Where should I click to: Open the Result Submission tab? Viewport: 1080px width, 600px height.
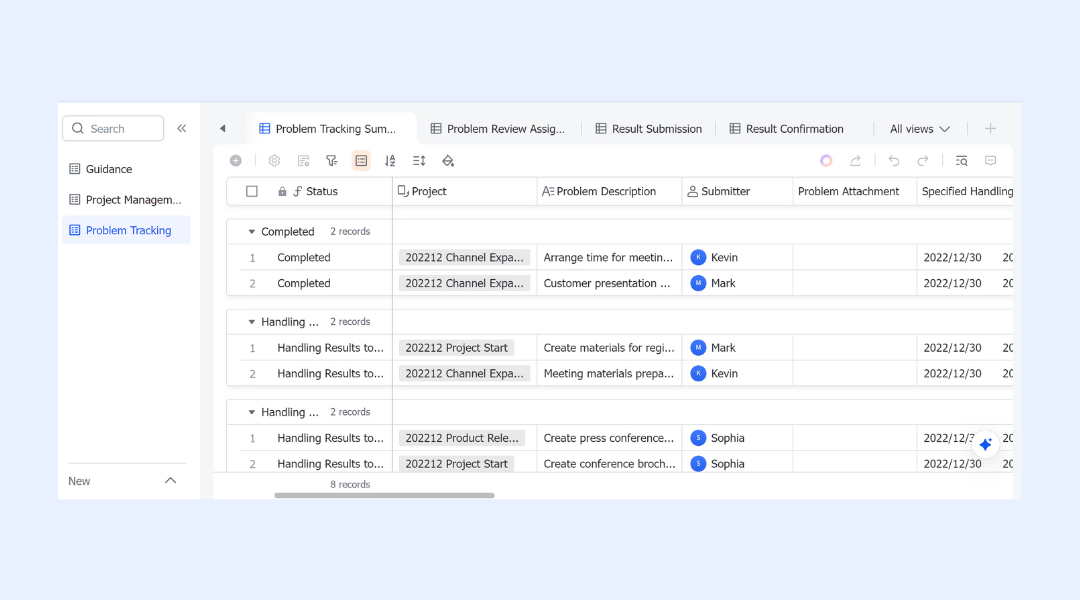(x=649, y=129)
